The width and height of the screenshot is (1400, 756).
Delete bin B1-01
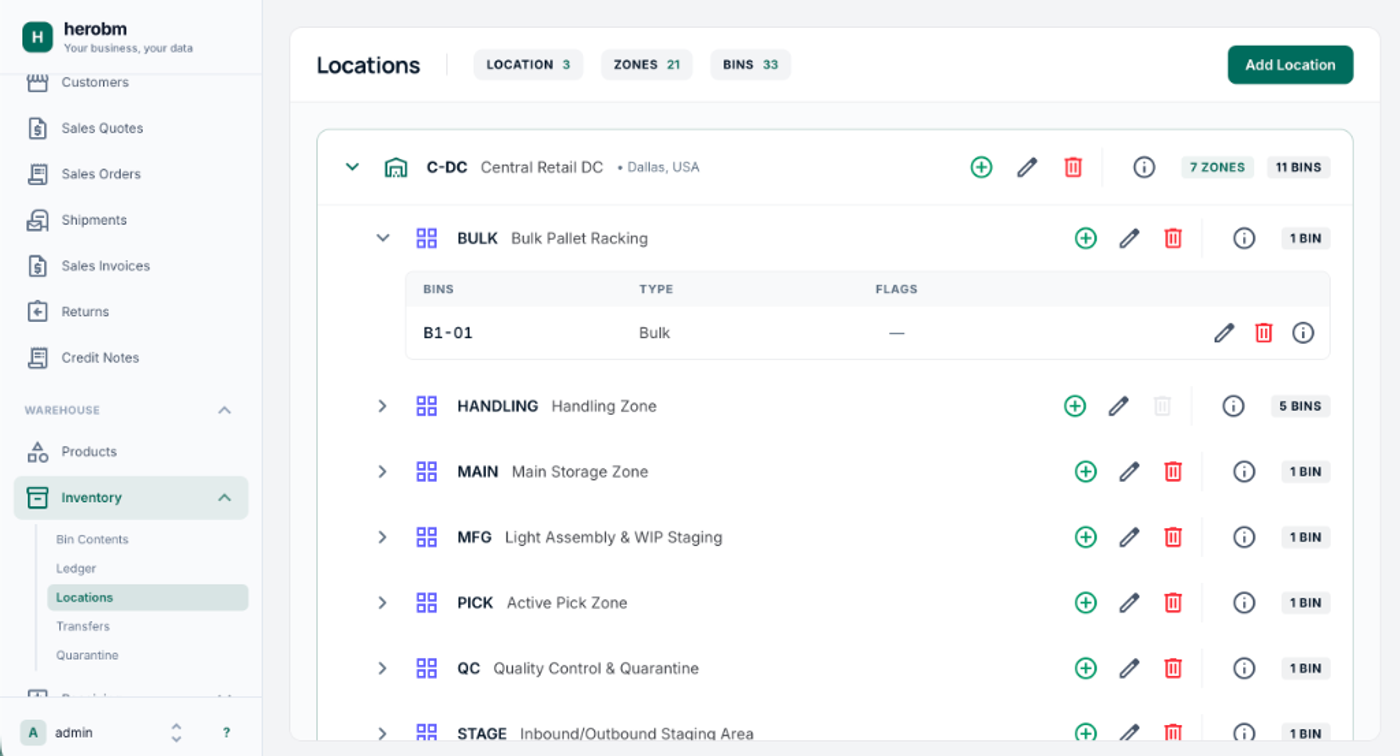click(x=1264, y=333)
